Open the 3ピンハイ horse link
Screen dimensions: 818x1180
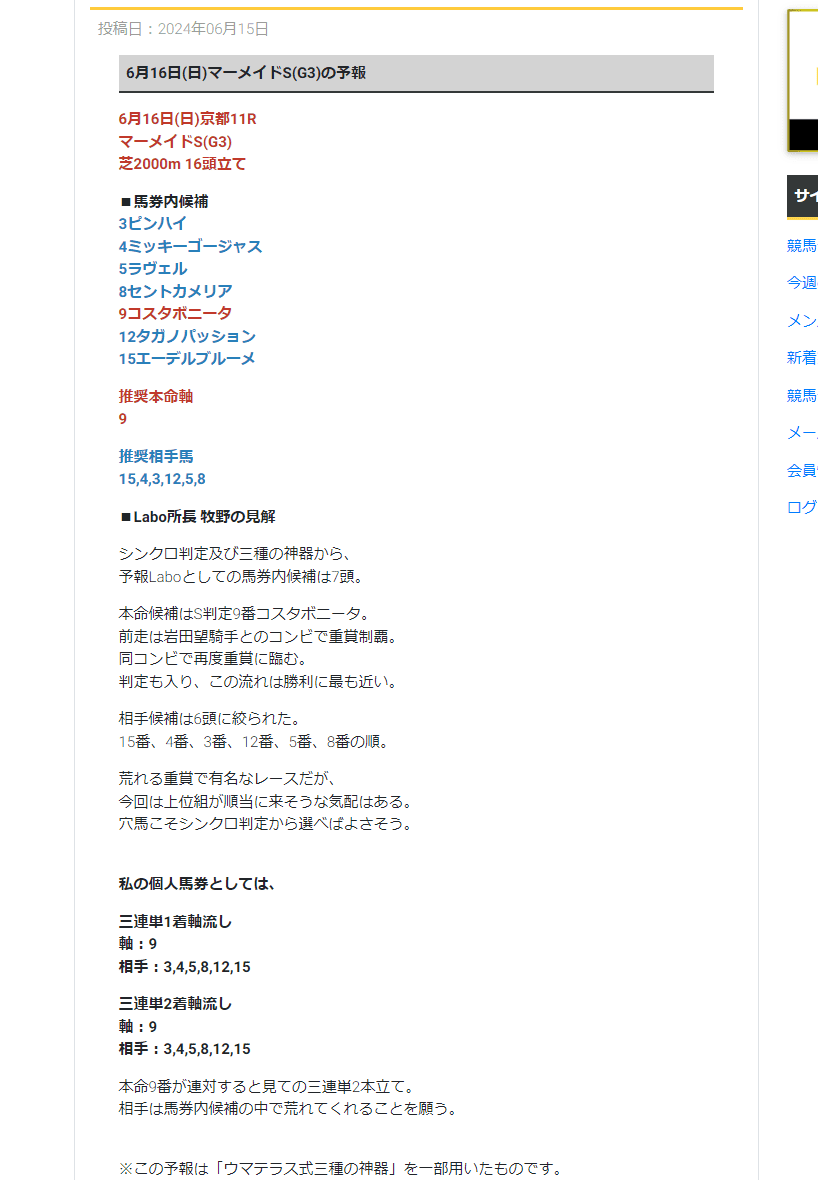[x=153, y=224]
